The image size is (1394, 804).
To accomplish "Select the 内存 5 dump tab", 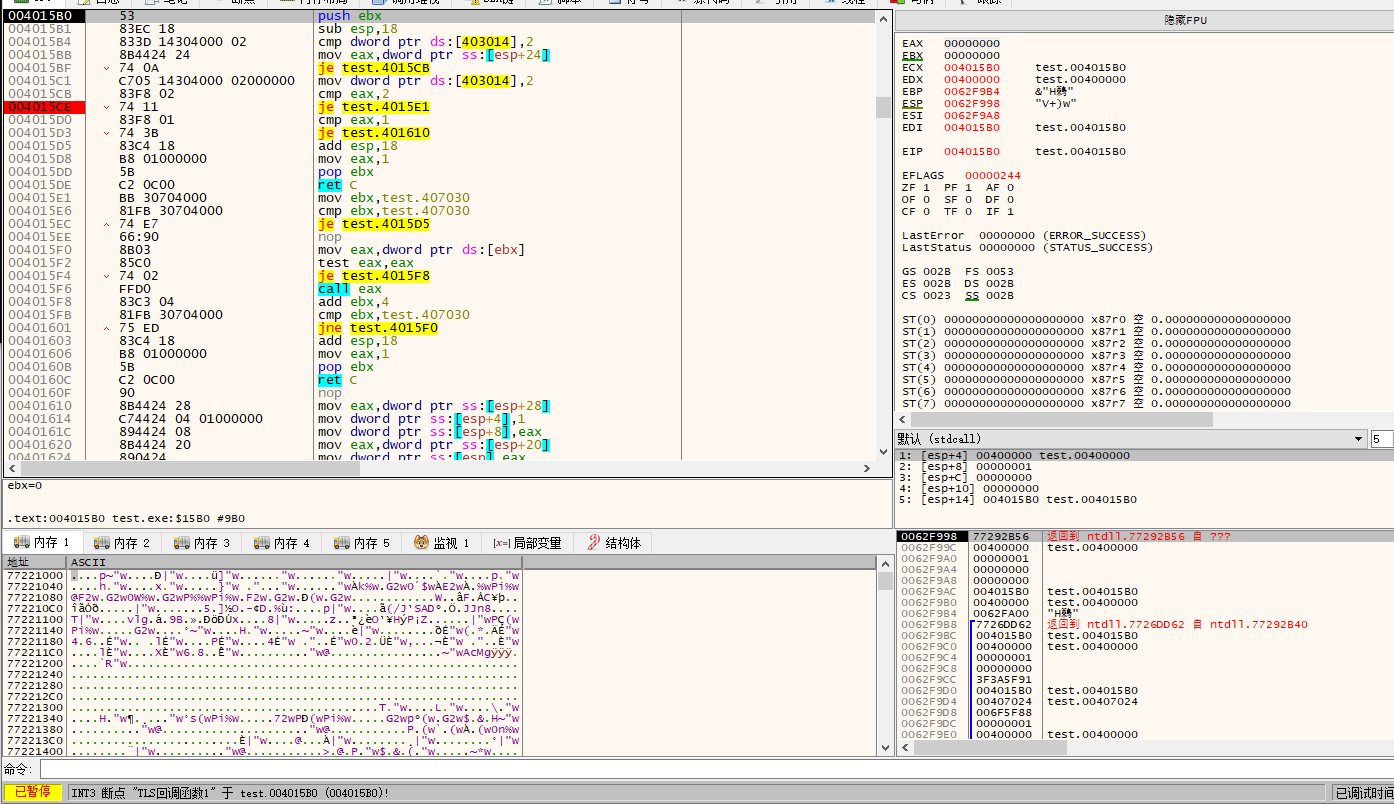I will click(362, 542).
